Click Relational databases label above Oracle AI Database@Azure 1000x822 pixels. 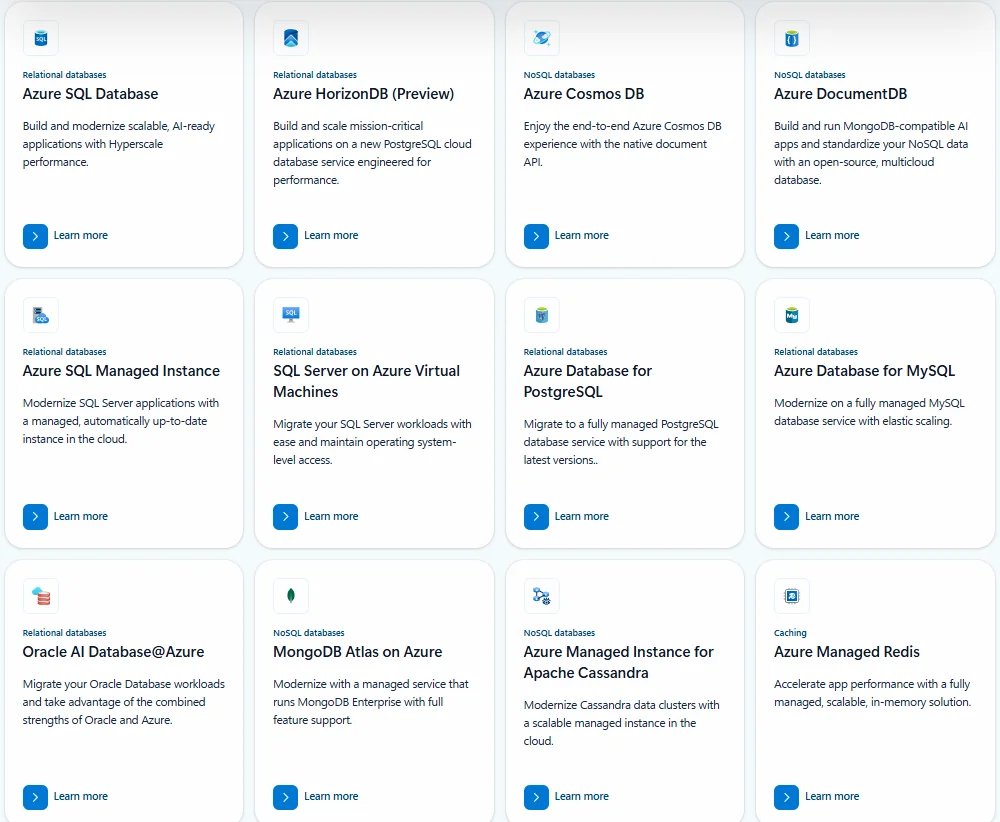point(64,633)
